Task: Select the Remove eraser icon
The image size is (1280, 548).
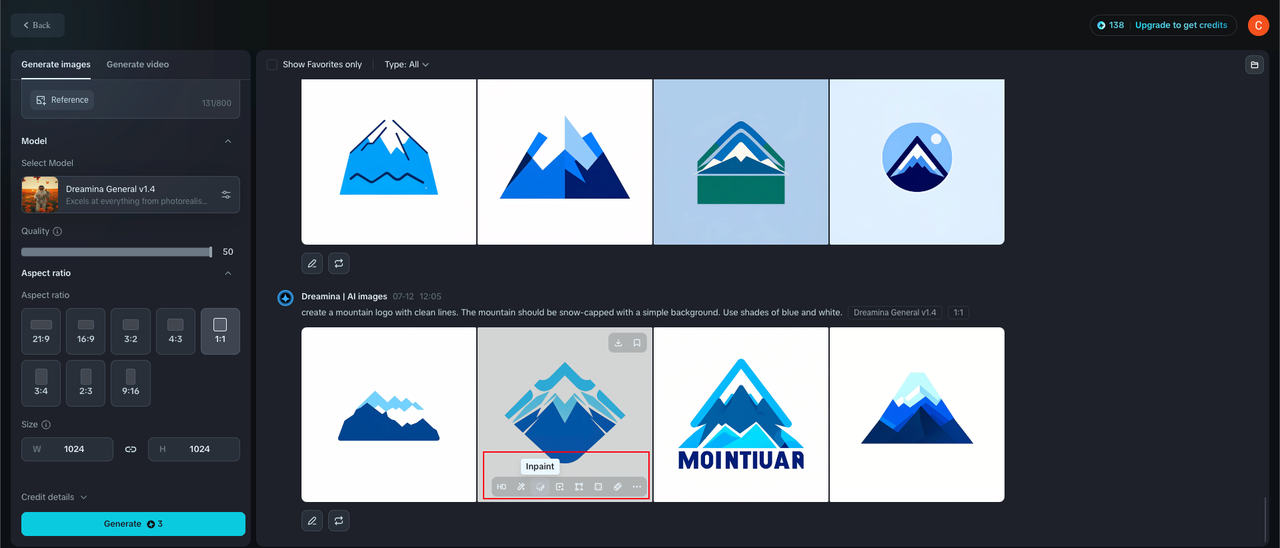Action: 617,487
